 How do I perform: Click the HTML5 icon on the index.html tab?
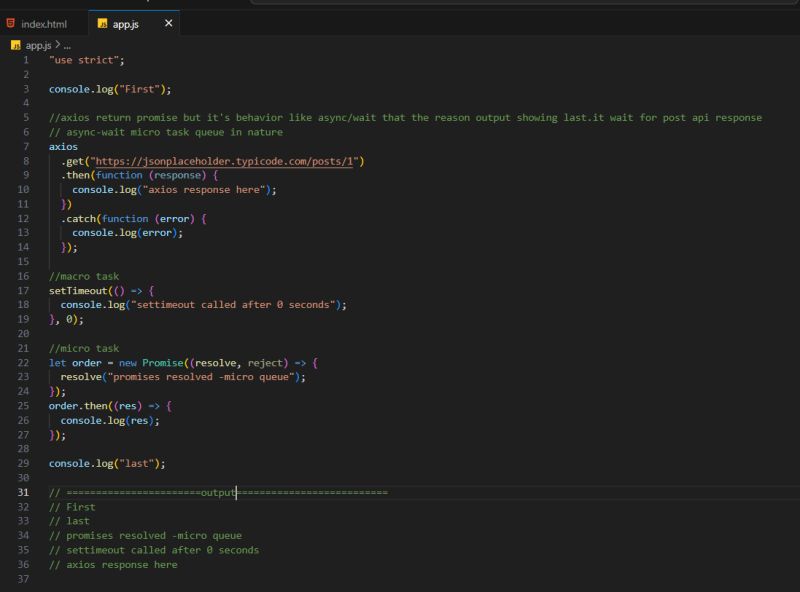click(13, 21)
